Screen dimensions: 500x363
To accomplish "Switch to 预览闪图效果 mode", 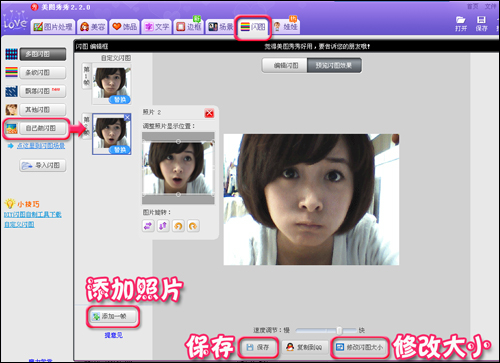I will [334, 66].
